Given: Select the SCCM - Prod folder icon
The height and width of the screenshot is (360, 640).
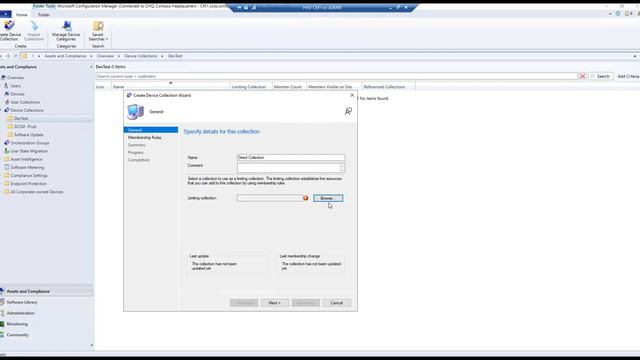Looking at the screenshot, I should point(10,127).
